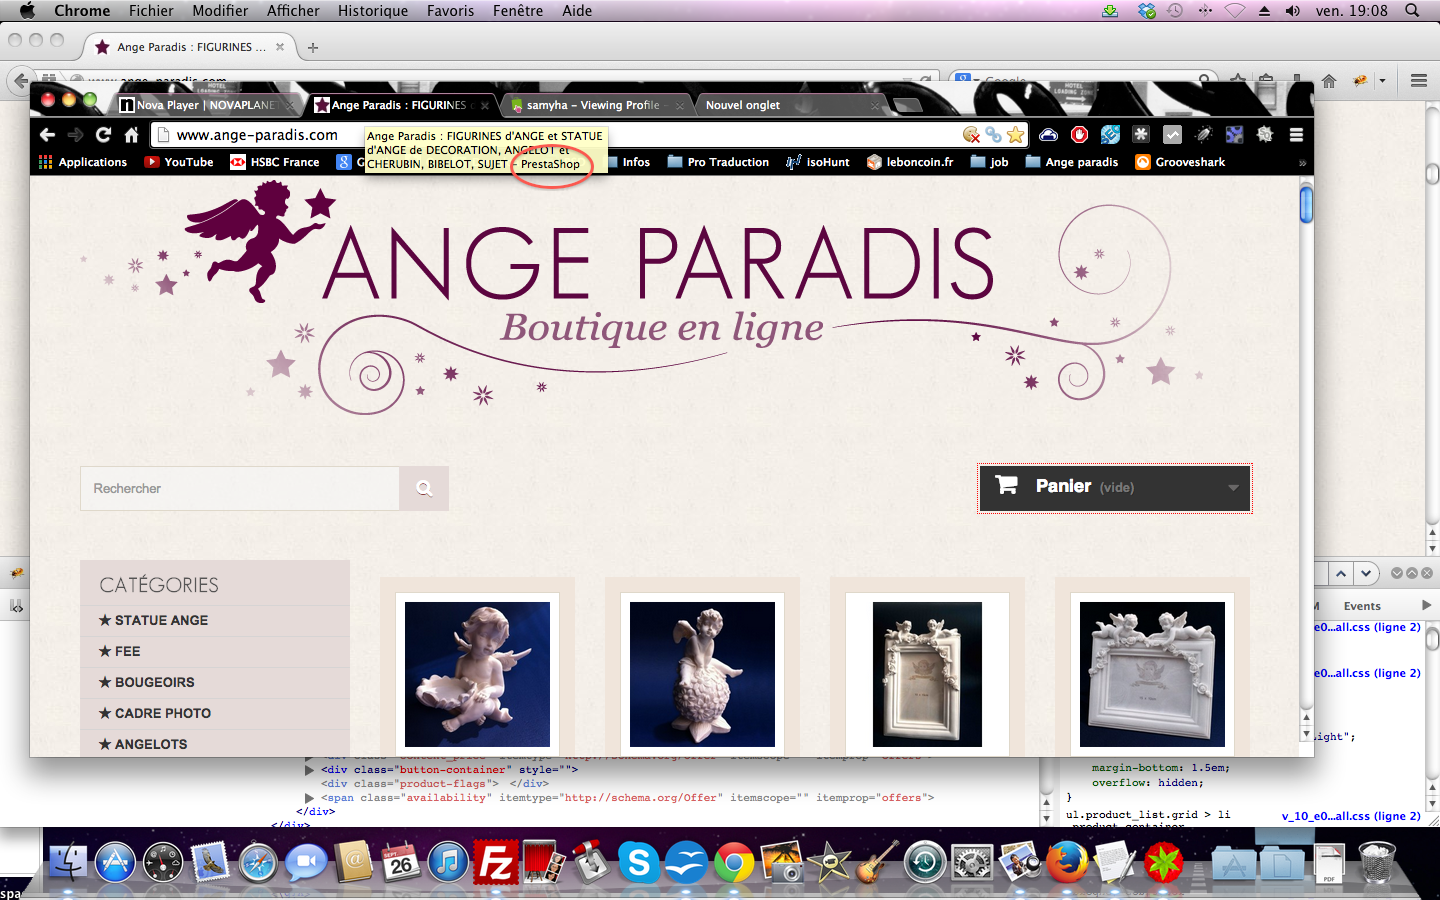Open the asterisk extension icon

(x=1141, y=134)
